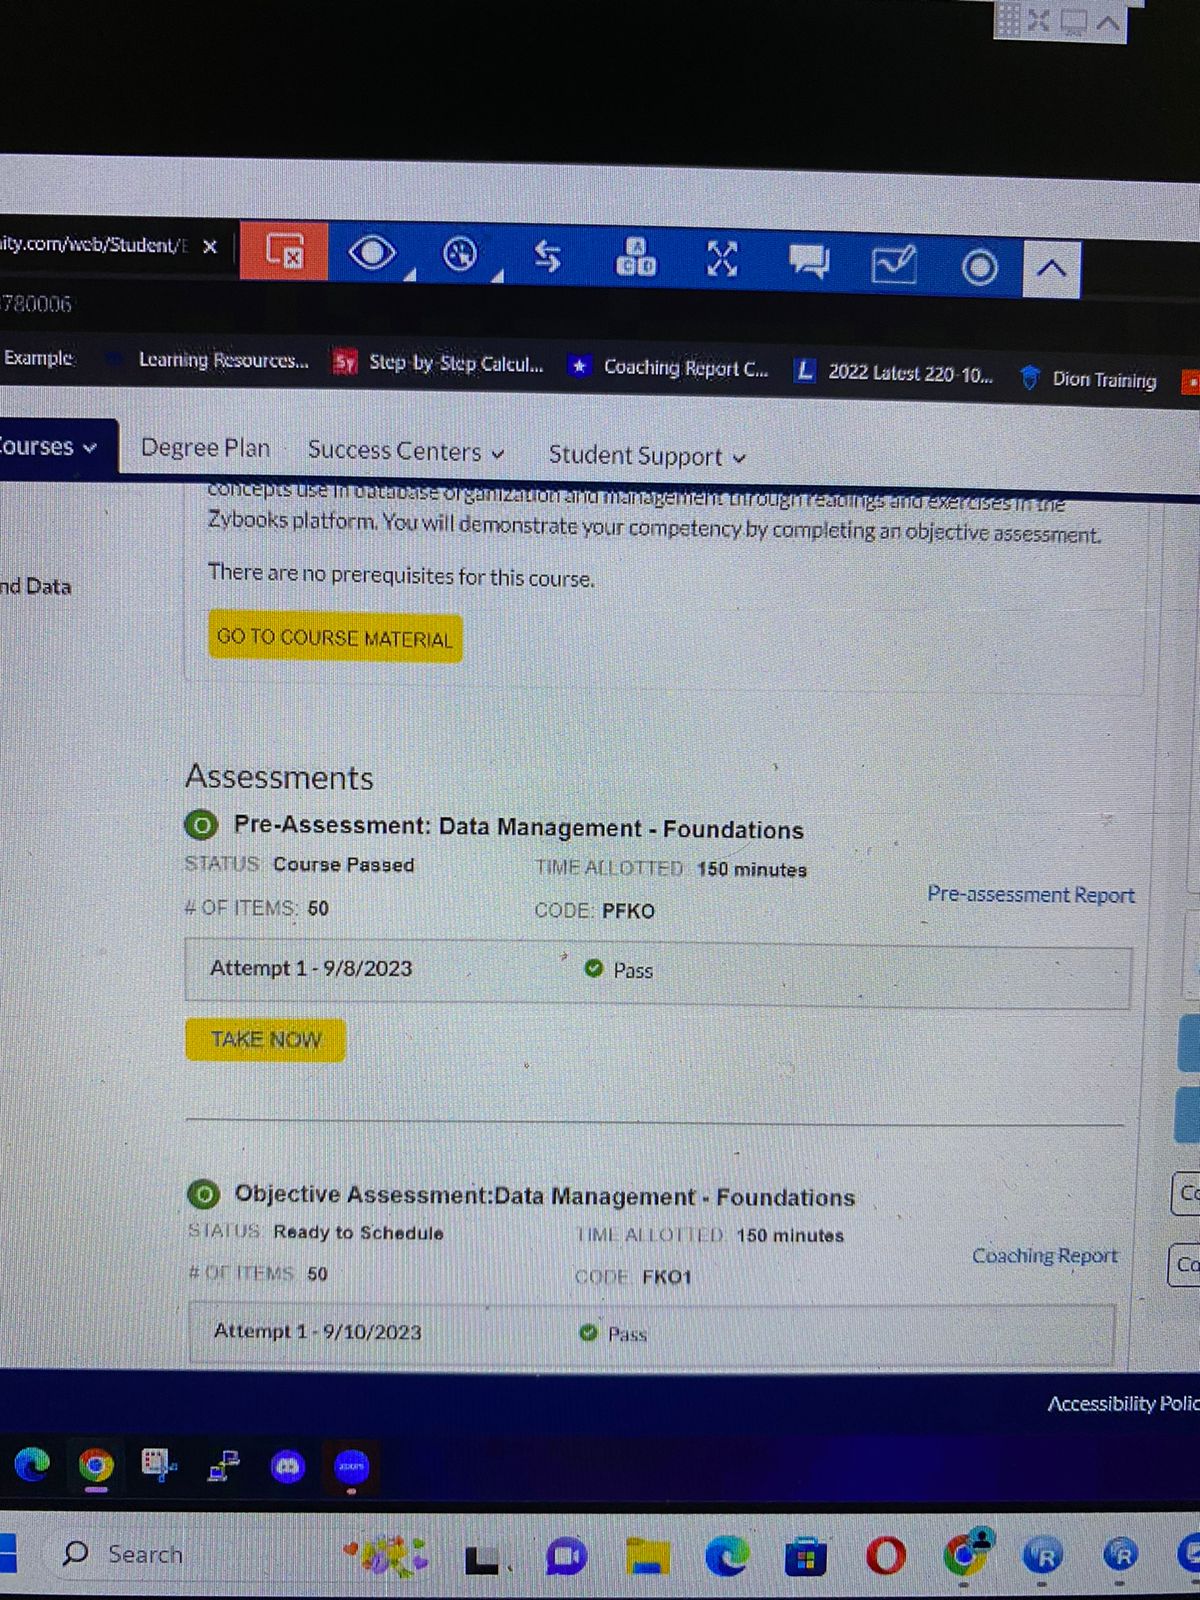Open the network computers icon in the remote taskbar

pyautogui.click(x=223, y=1466)
